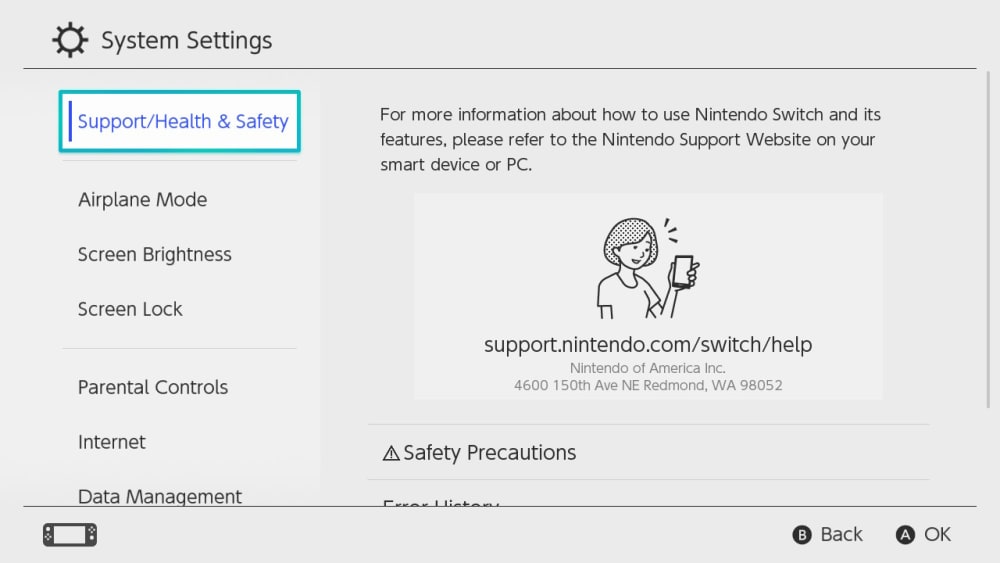Open Data Management settings
This screenshot has height=563, width=1000.
pyautogui.click(x=160, y=496)
